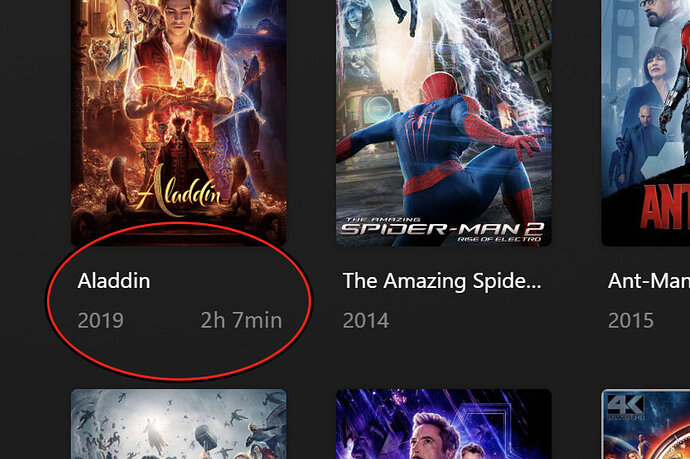Viewport: 690px width, 459px height.
Task: Select the 2019 release year under Aladdin
Action: pos(100,320)
